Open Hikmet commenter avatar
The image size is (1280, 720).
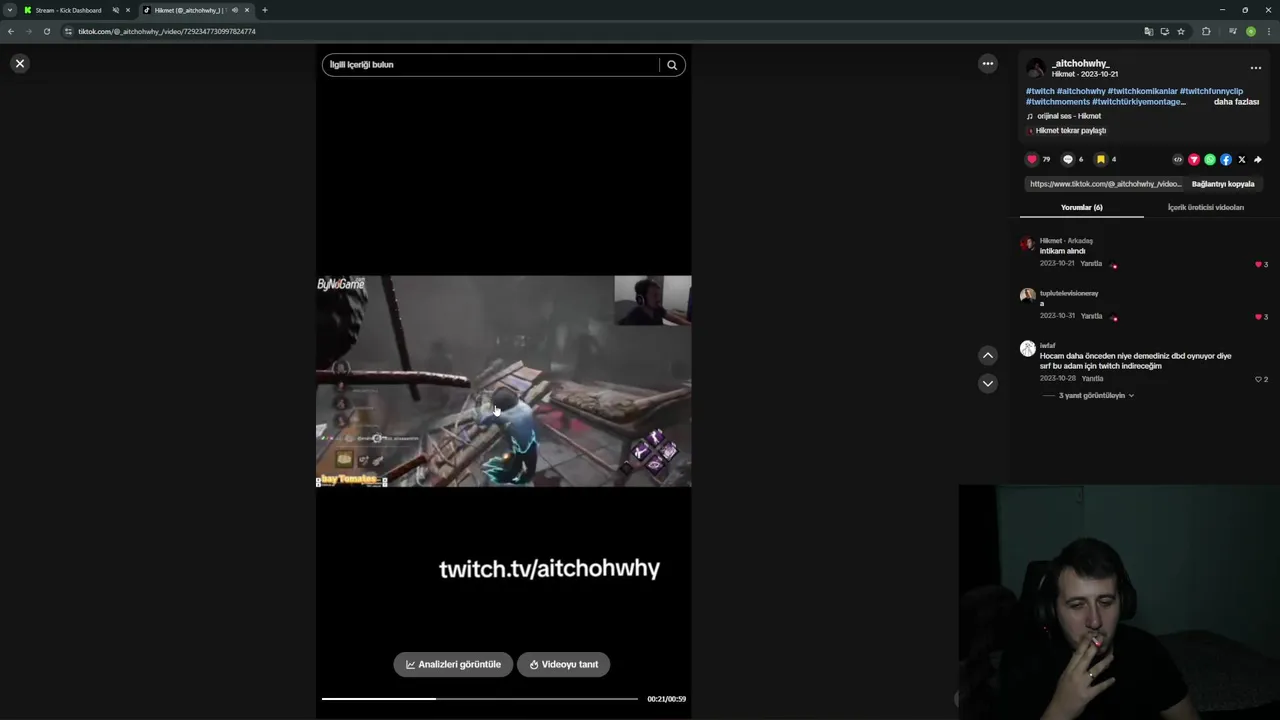click(x=1027, y=243)
